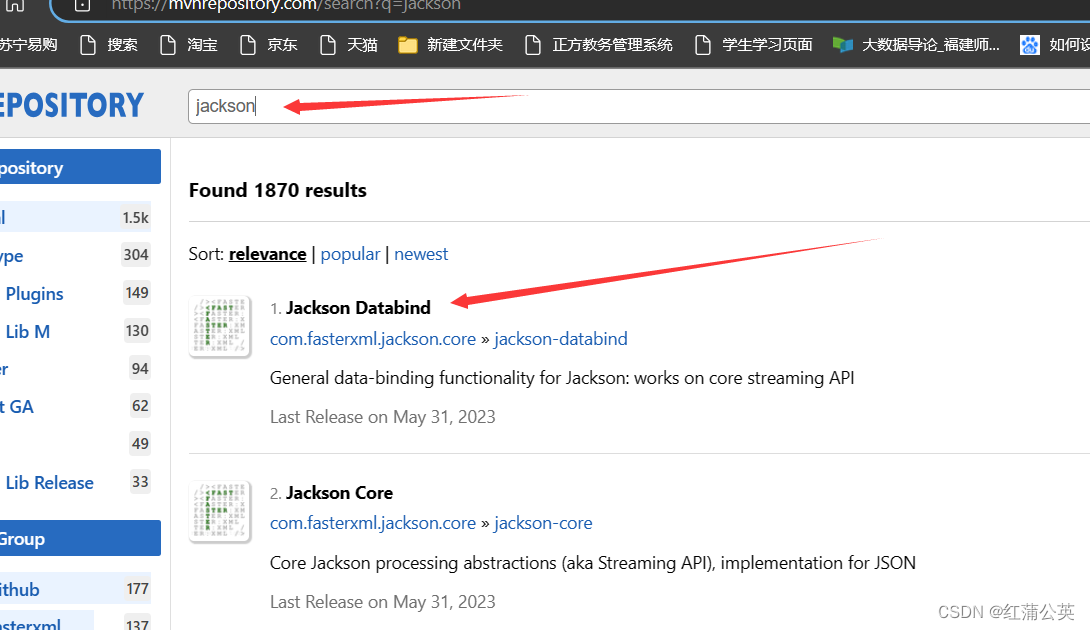Filter by Lib Release repository
Image resolution: width=1090 pixels, height=630 pixels.
(49, 483)
